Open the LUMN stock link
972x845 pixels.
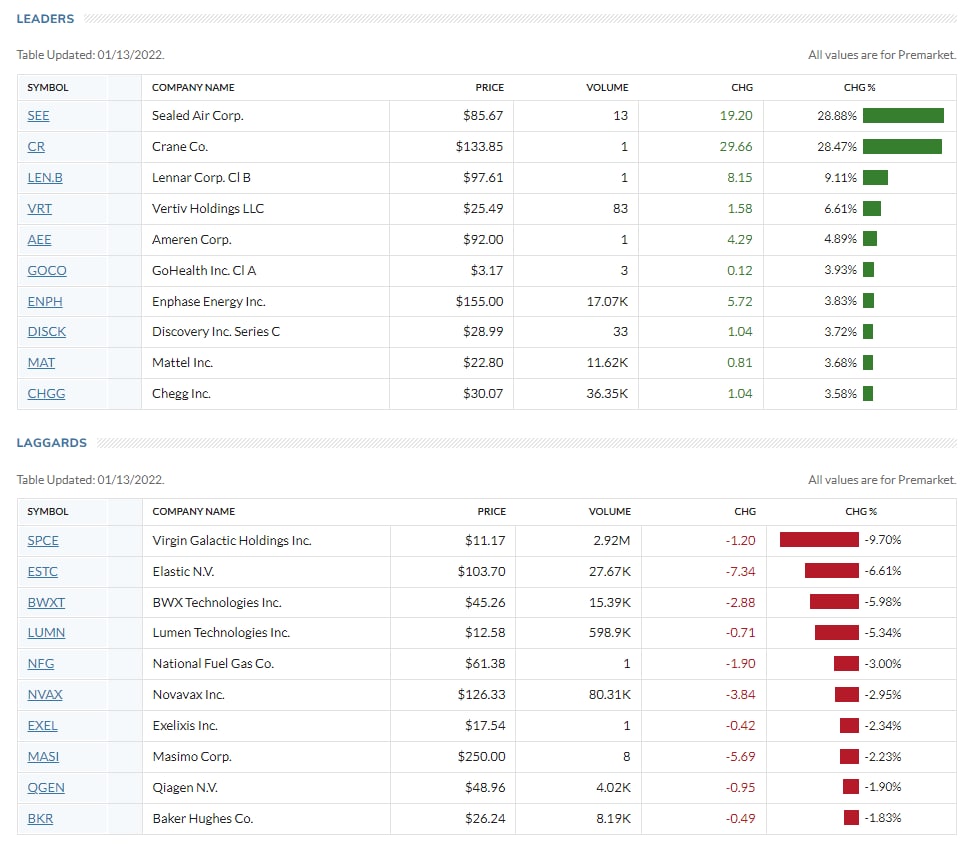click(x=46, y=633)
